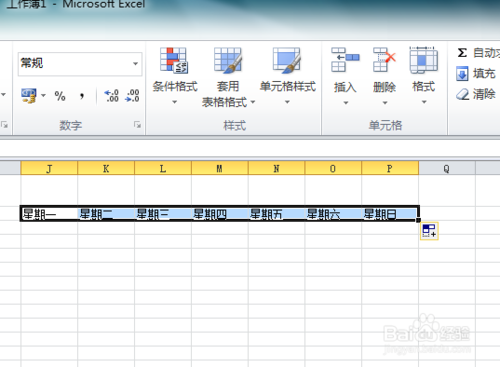The image size is (500, 367).
Task: Select column M header
Action: tap(220, 168)
